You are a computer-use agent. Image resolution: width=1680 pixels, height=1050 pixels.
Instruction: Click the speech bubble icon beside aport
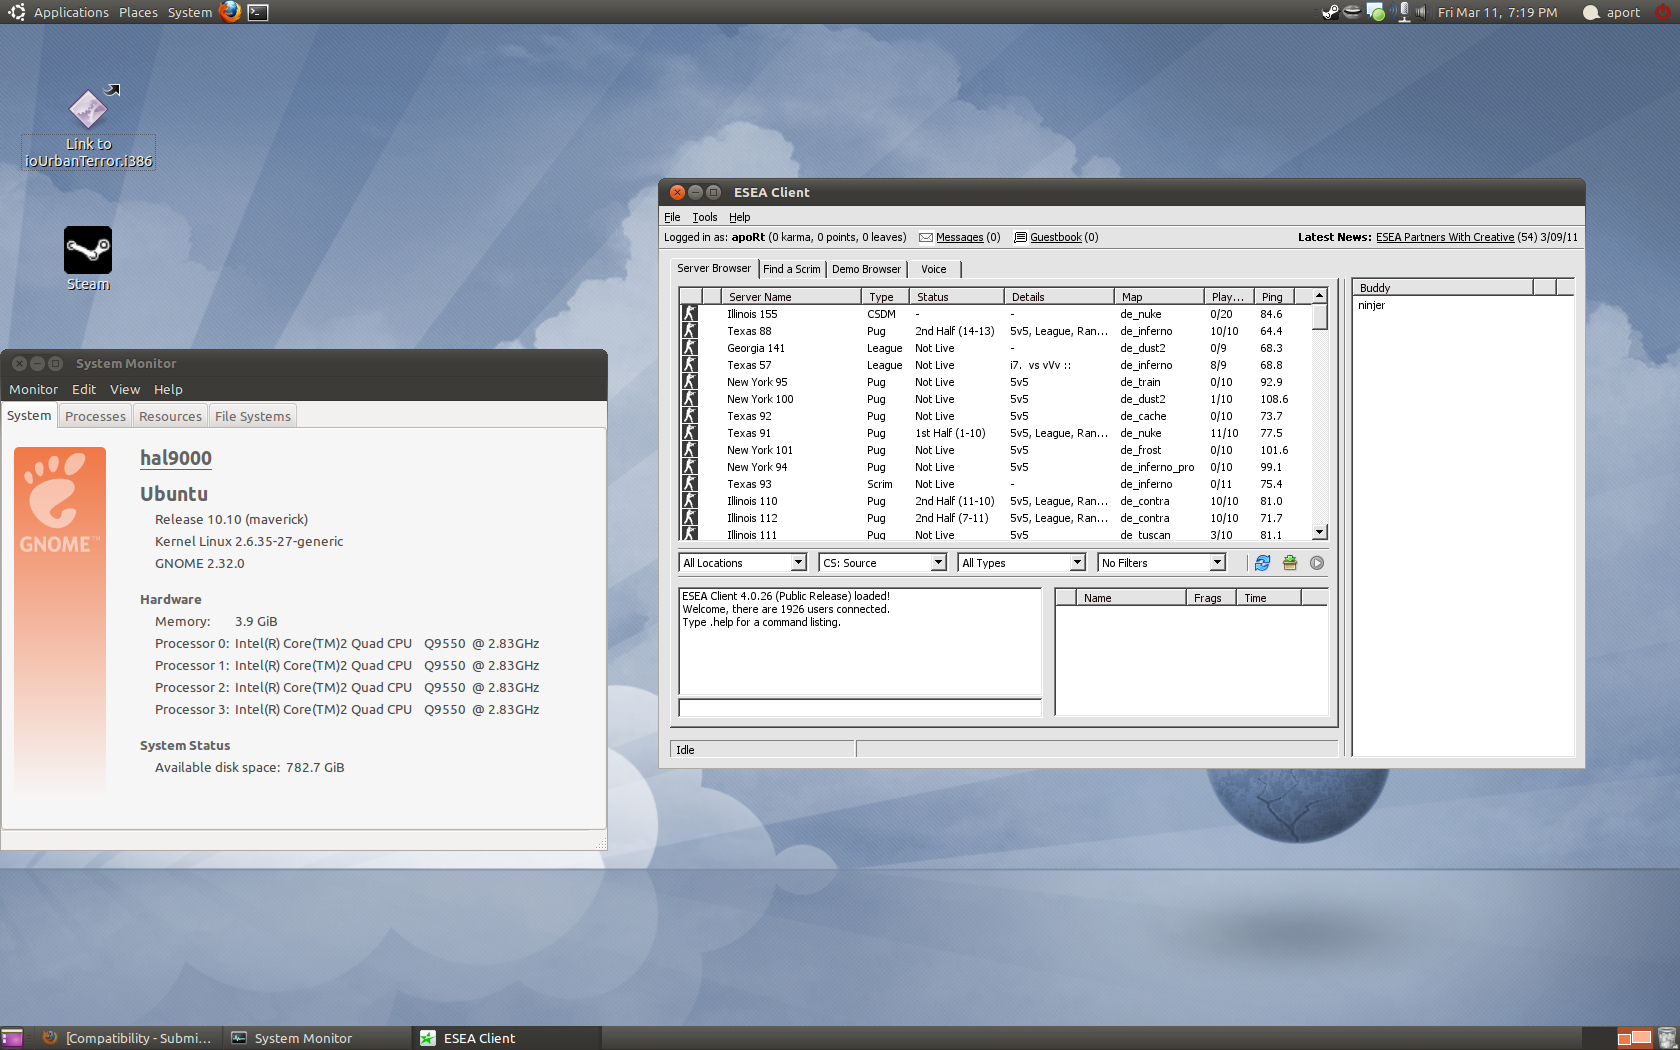[x=1591, y=12]
